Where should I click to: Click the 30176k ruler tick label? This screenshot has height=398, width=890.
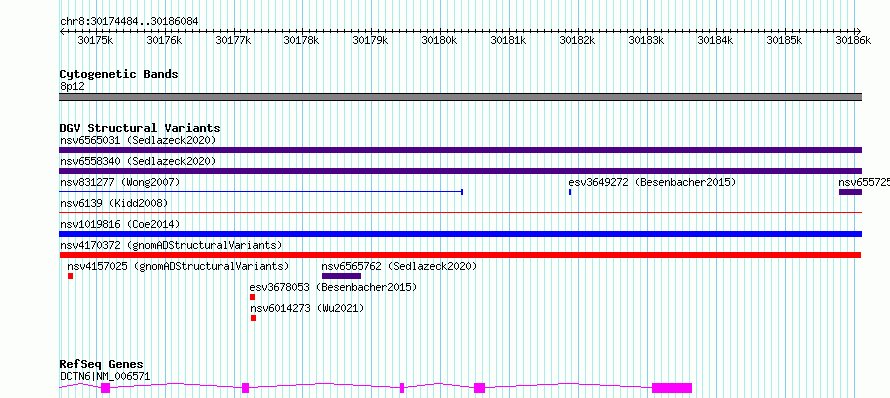(x=165, y=40)
